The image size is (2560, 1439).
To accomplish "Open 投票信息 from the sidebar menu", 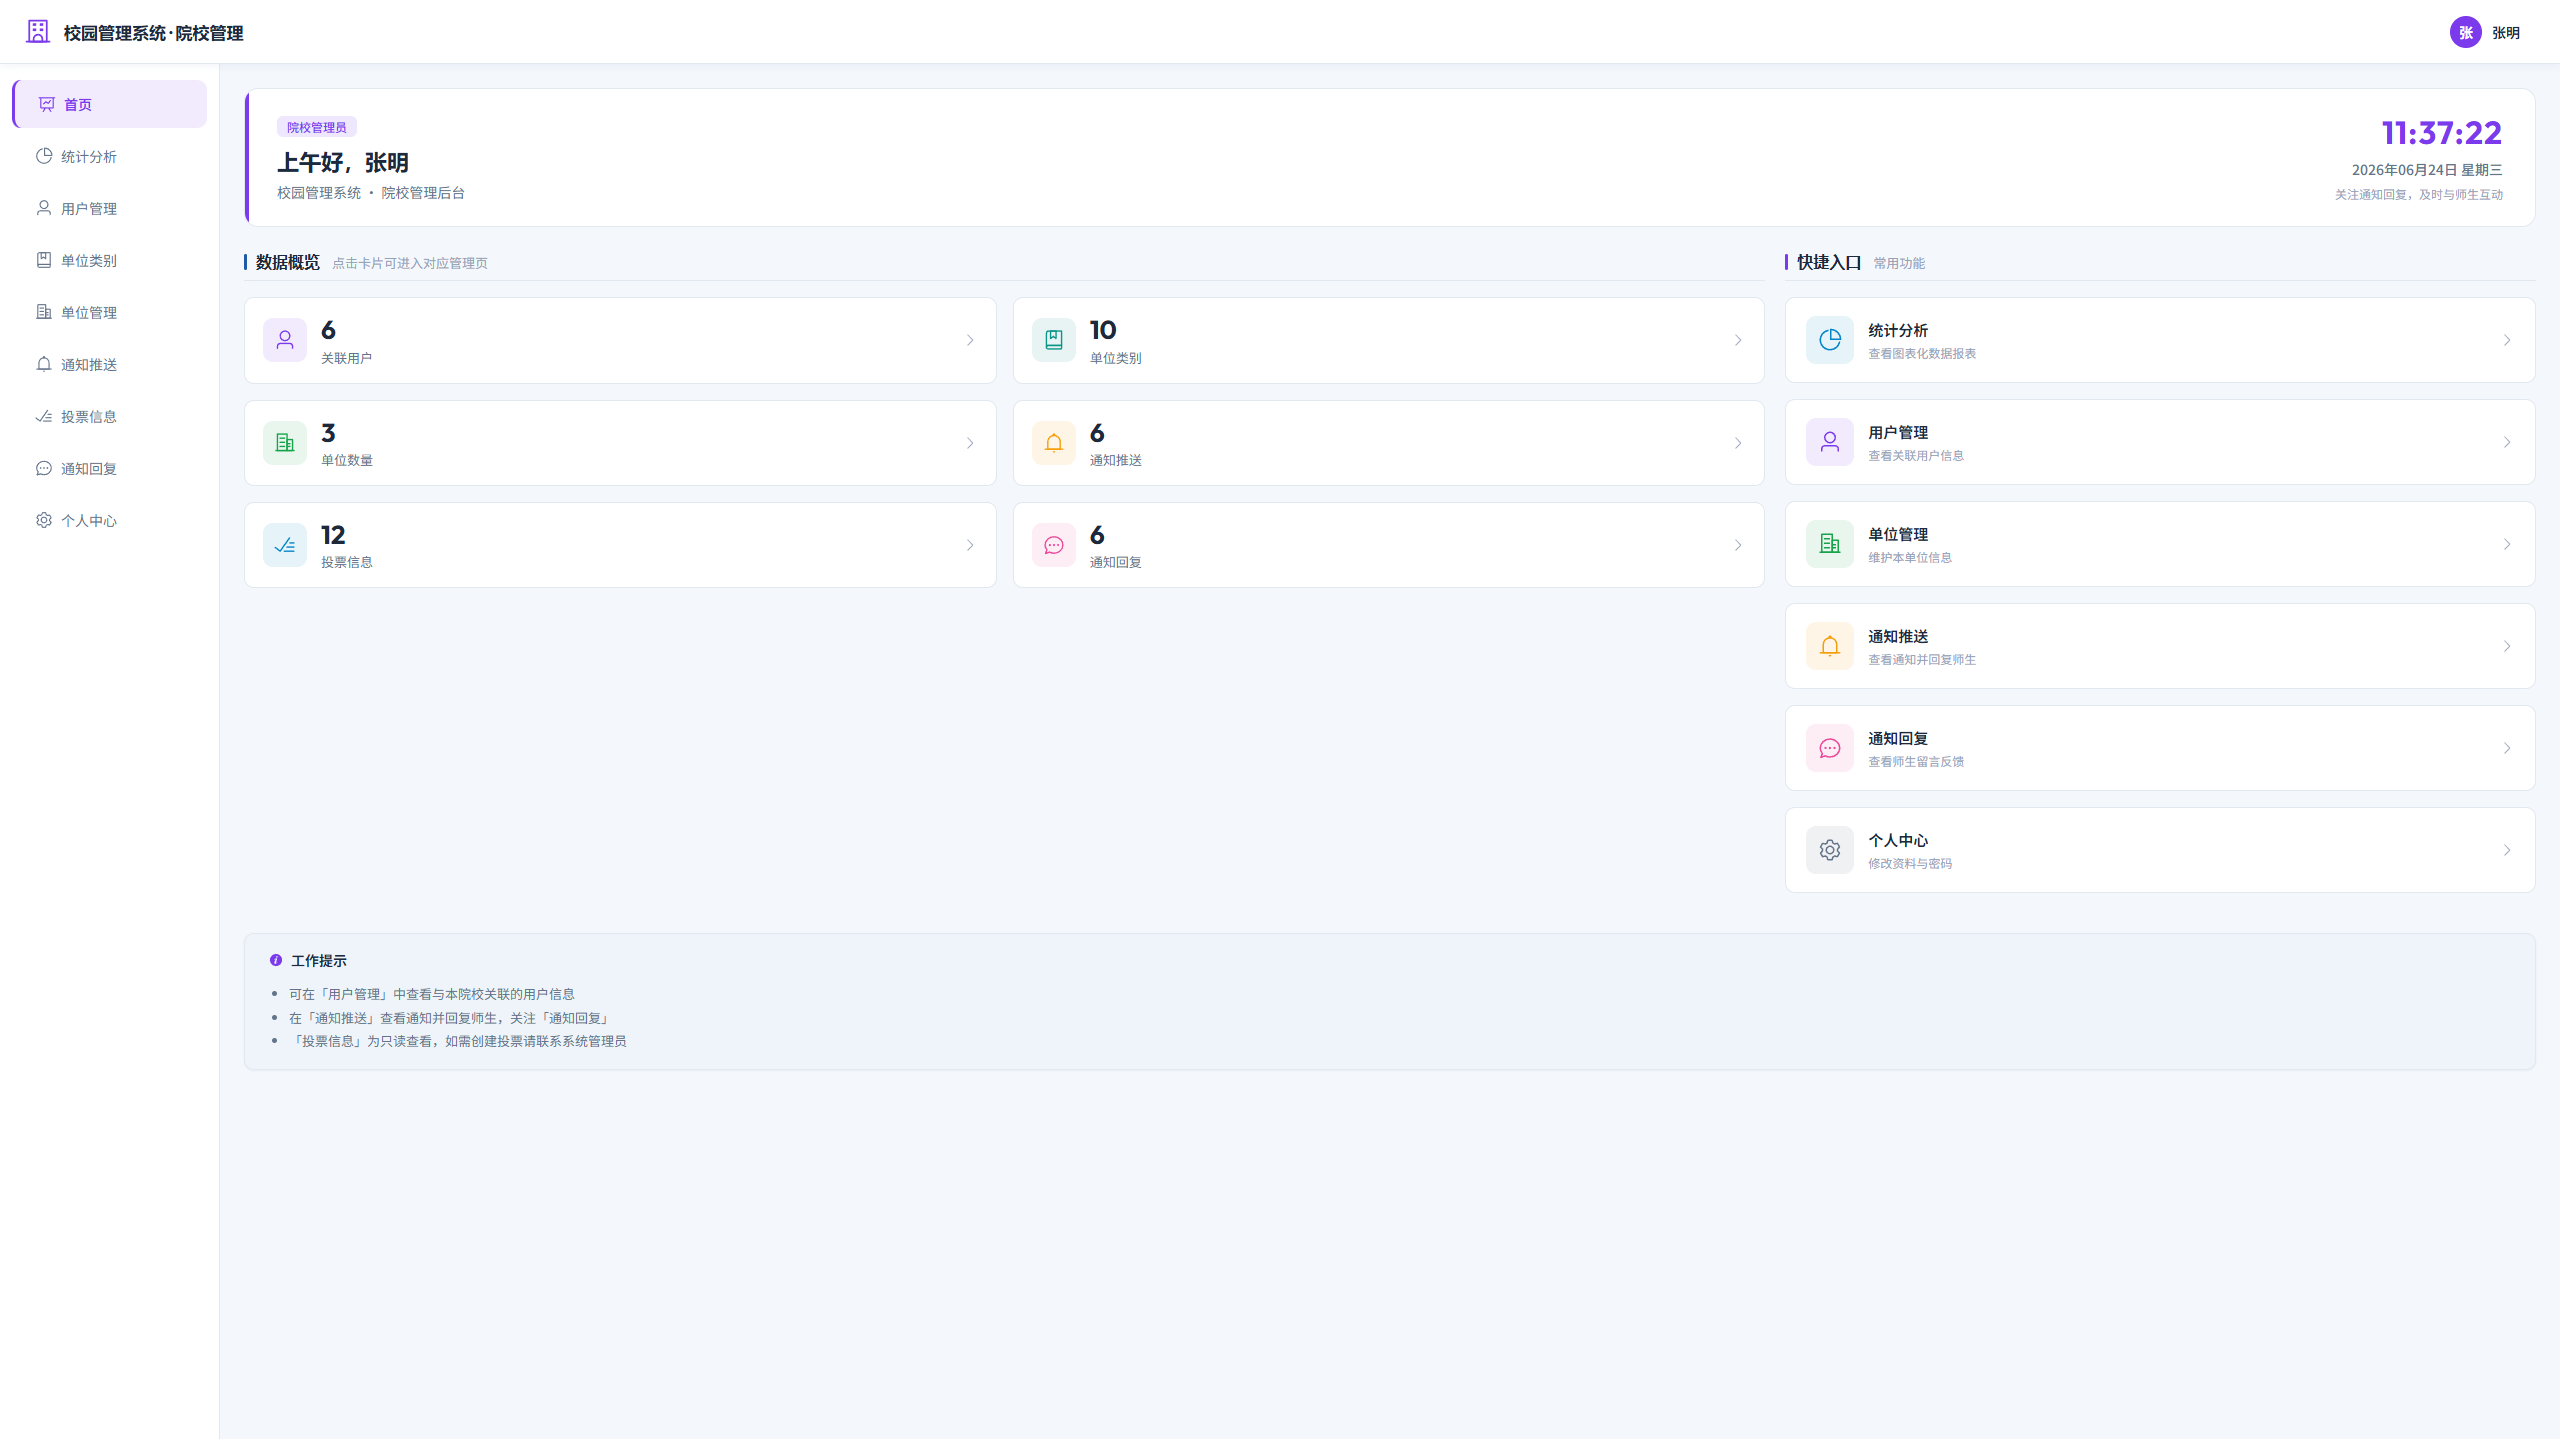I will tap(110, 416).
